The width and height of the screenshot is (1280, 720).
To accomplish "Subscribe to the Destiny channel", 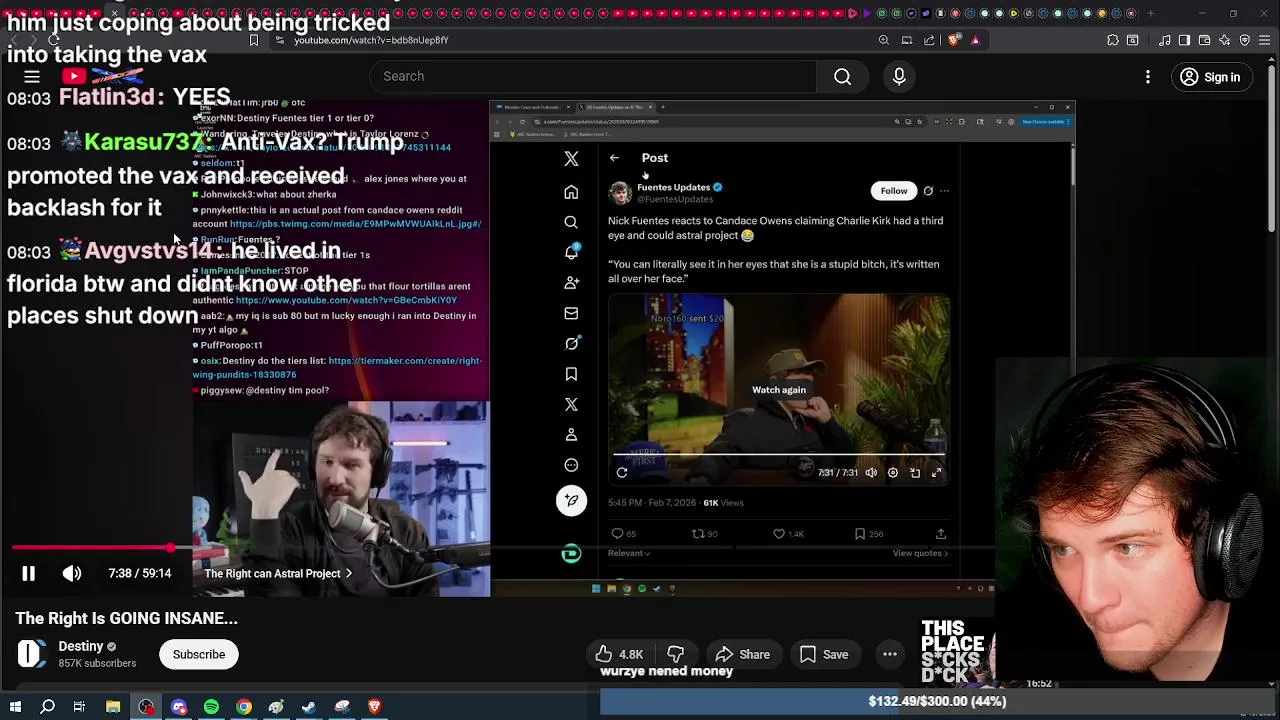I will click(199, 654).
